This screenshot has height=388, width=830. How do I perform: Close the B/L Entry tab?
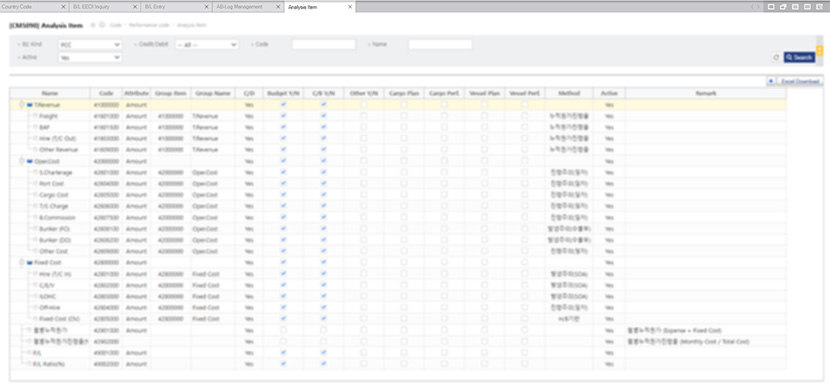pyautogui.click(x=206, y=7)
